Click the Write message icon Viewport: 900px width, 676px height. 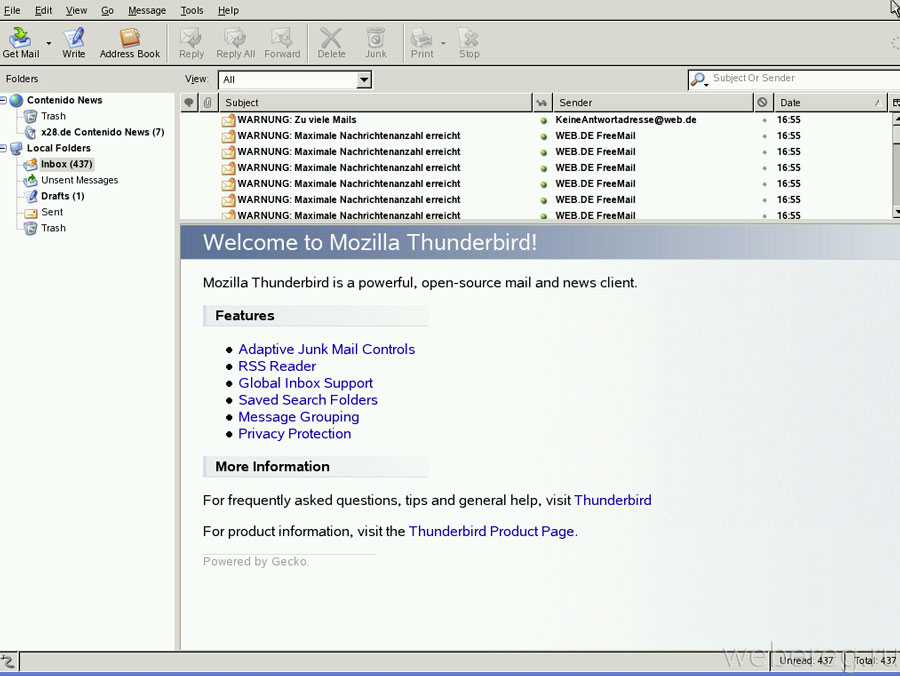click(x=73, y=42)
